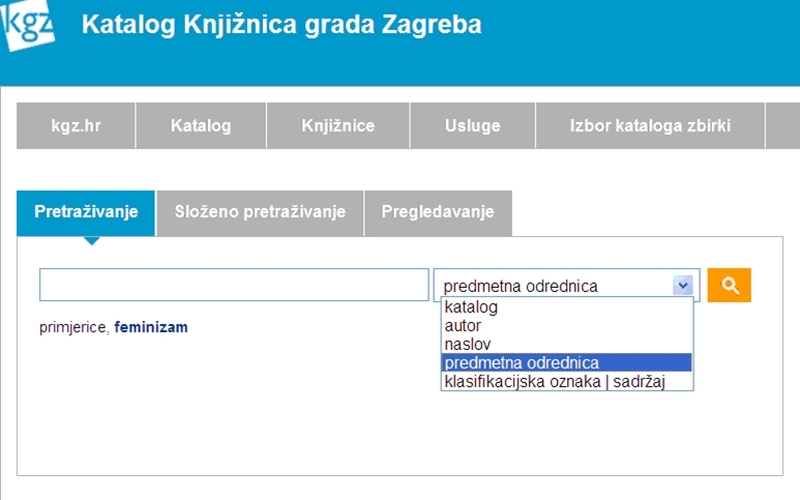
Task: Focus the search text input field
Action: [234, 285]
